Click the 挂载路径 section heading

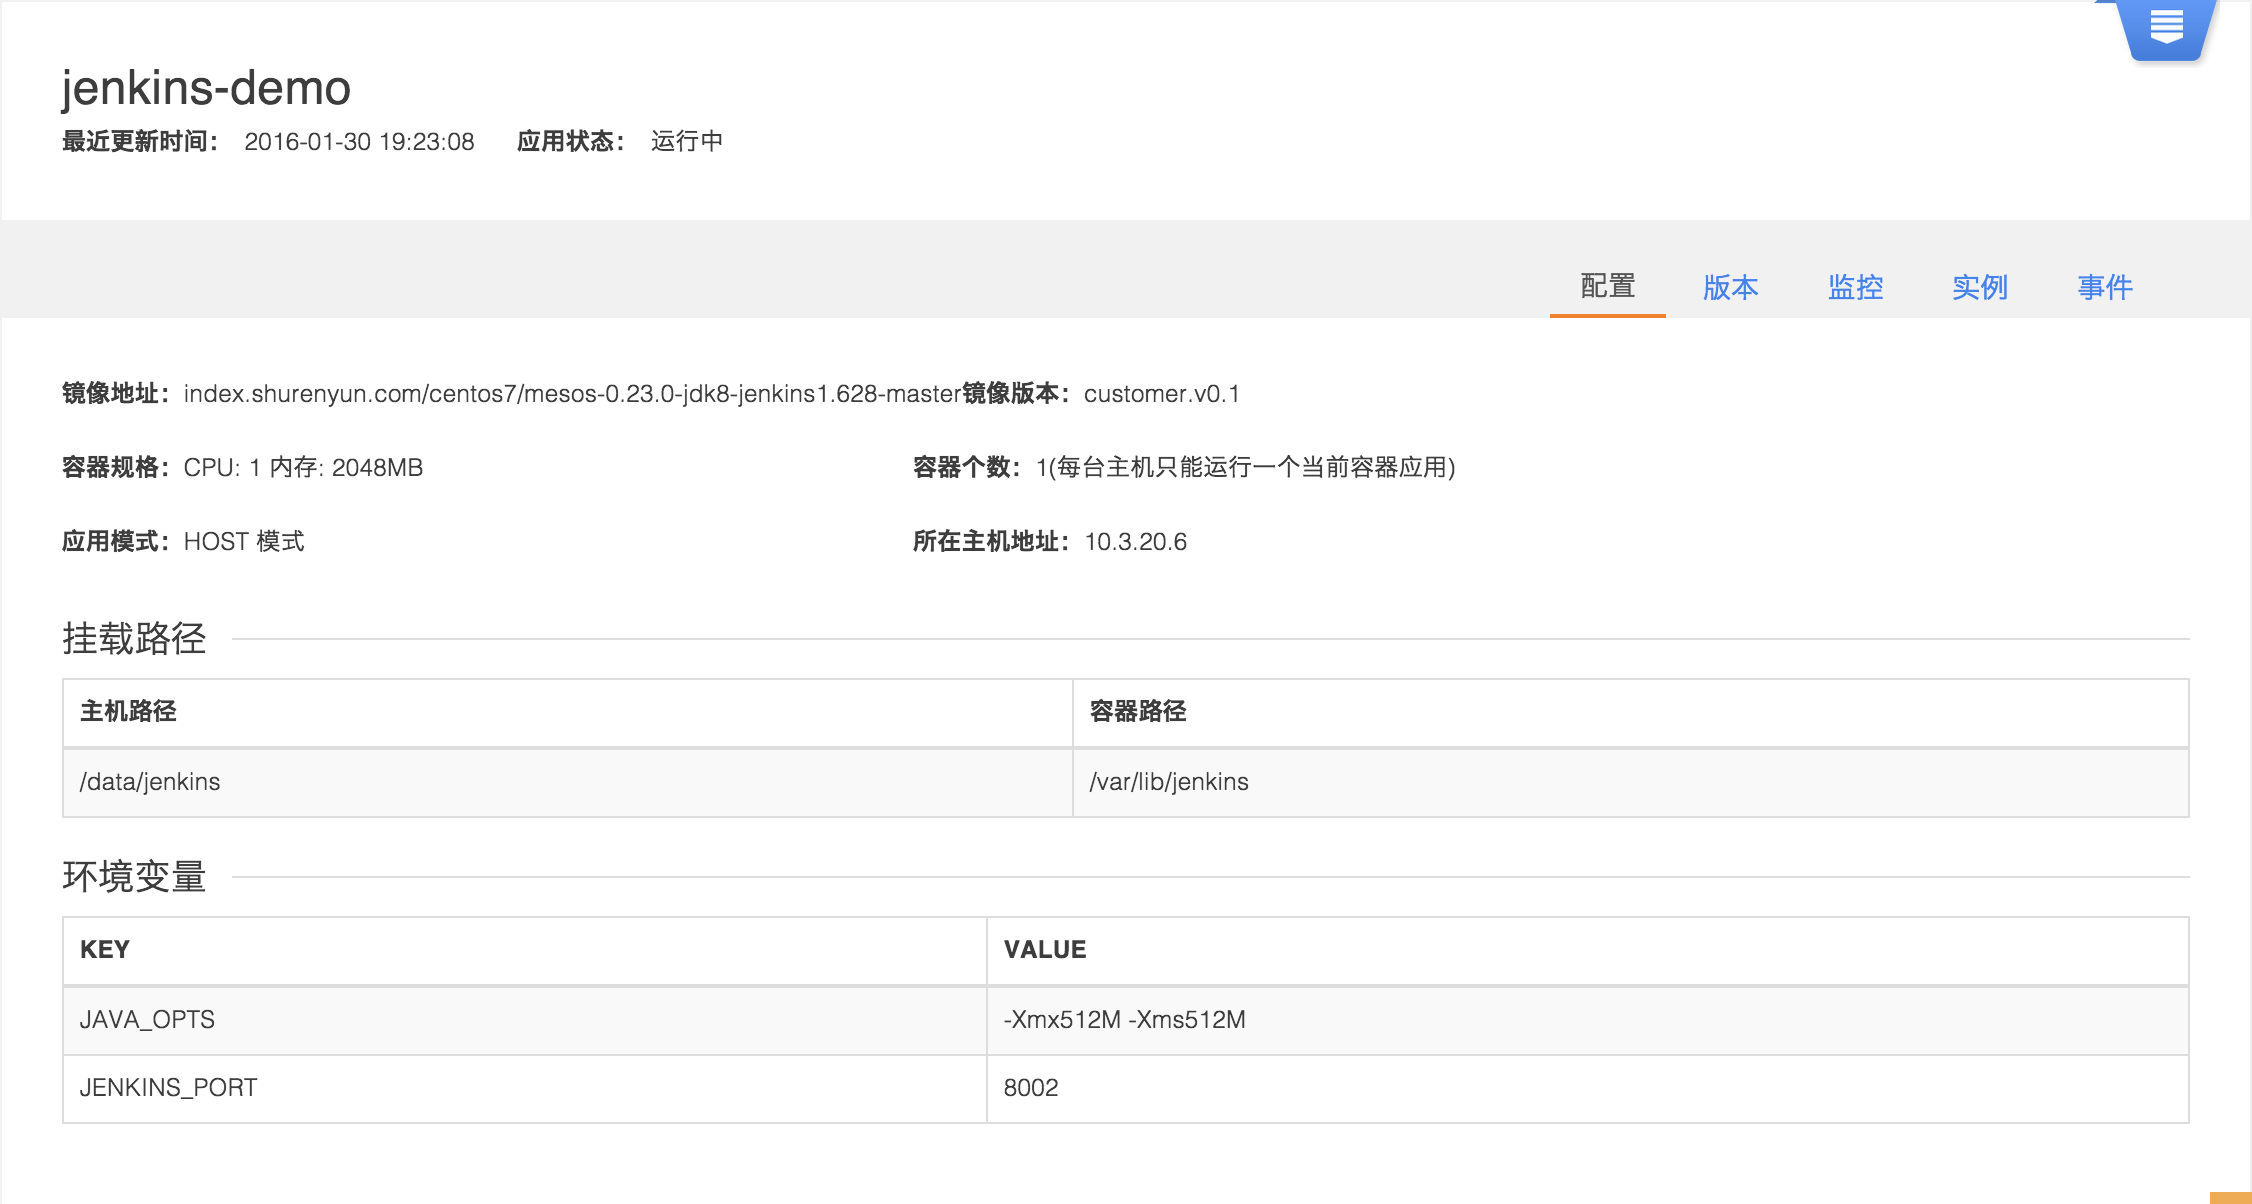point(134,639)
